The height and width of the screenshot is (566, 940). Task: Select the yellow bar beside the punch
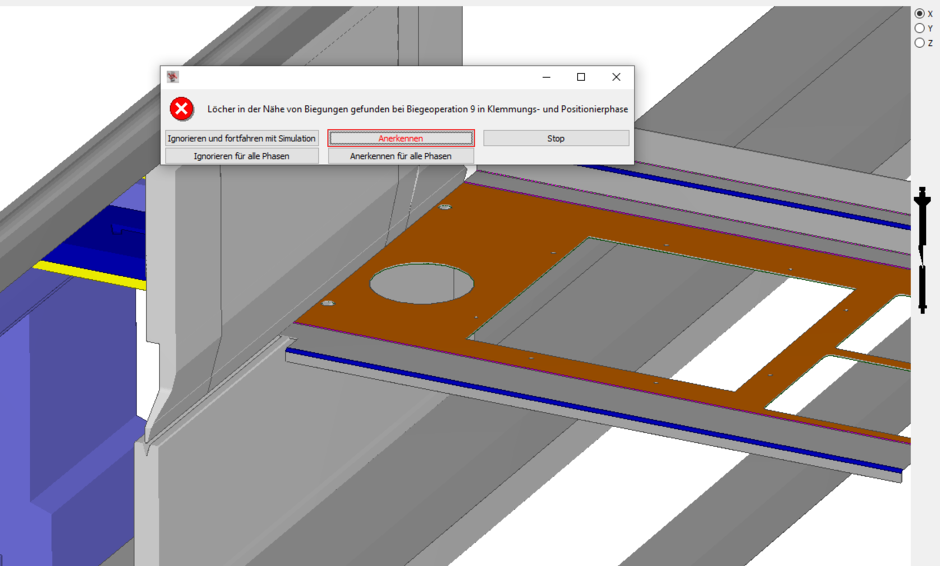click(x=90, y=273)
